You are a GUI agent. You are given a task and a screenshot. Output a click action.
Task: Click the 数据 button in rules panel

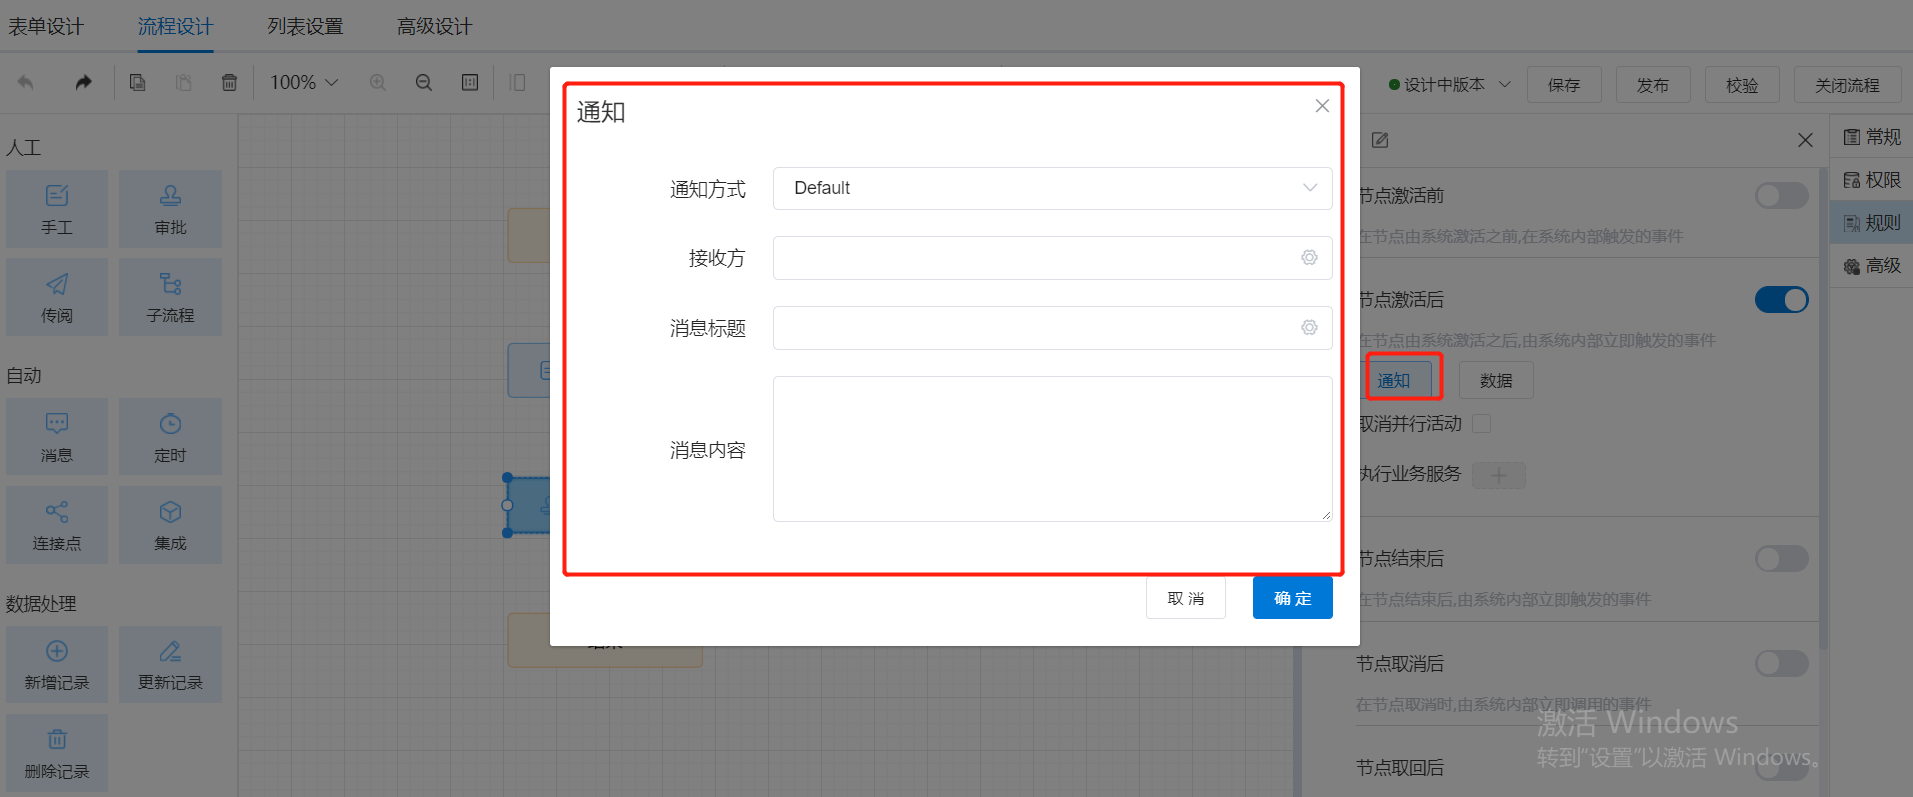1496,380
